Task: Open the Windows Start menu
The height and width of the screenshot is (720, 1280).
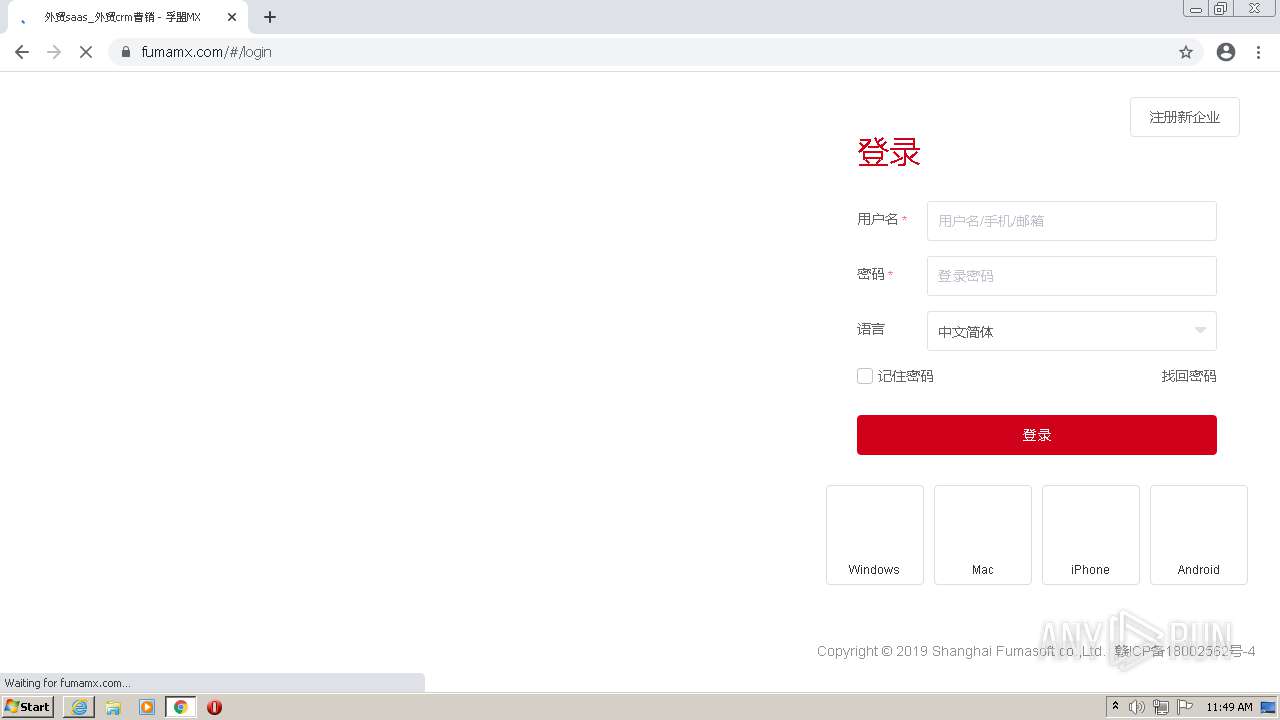Action: 28,707
